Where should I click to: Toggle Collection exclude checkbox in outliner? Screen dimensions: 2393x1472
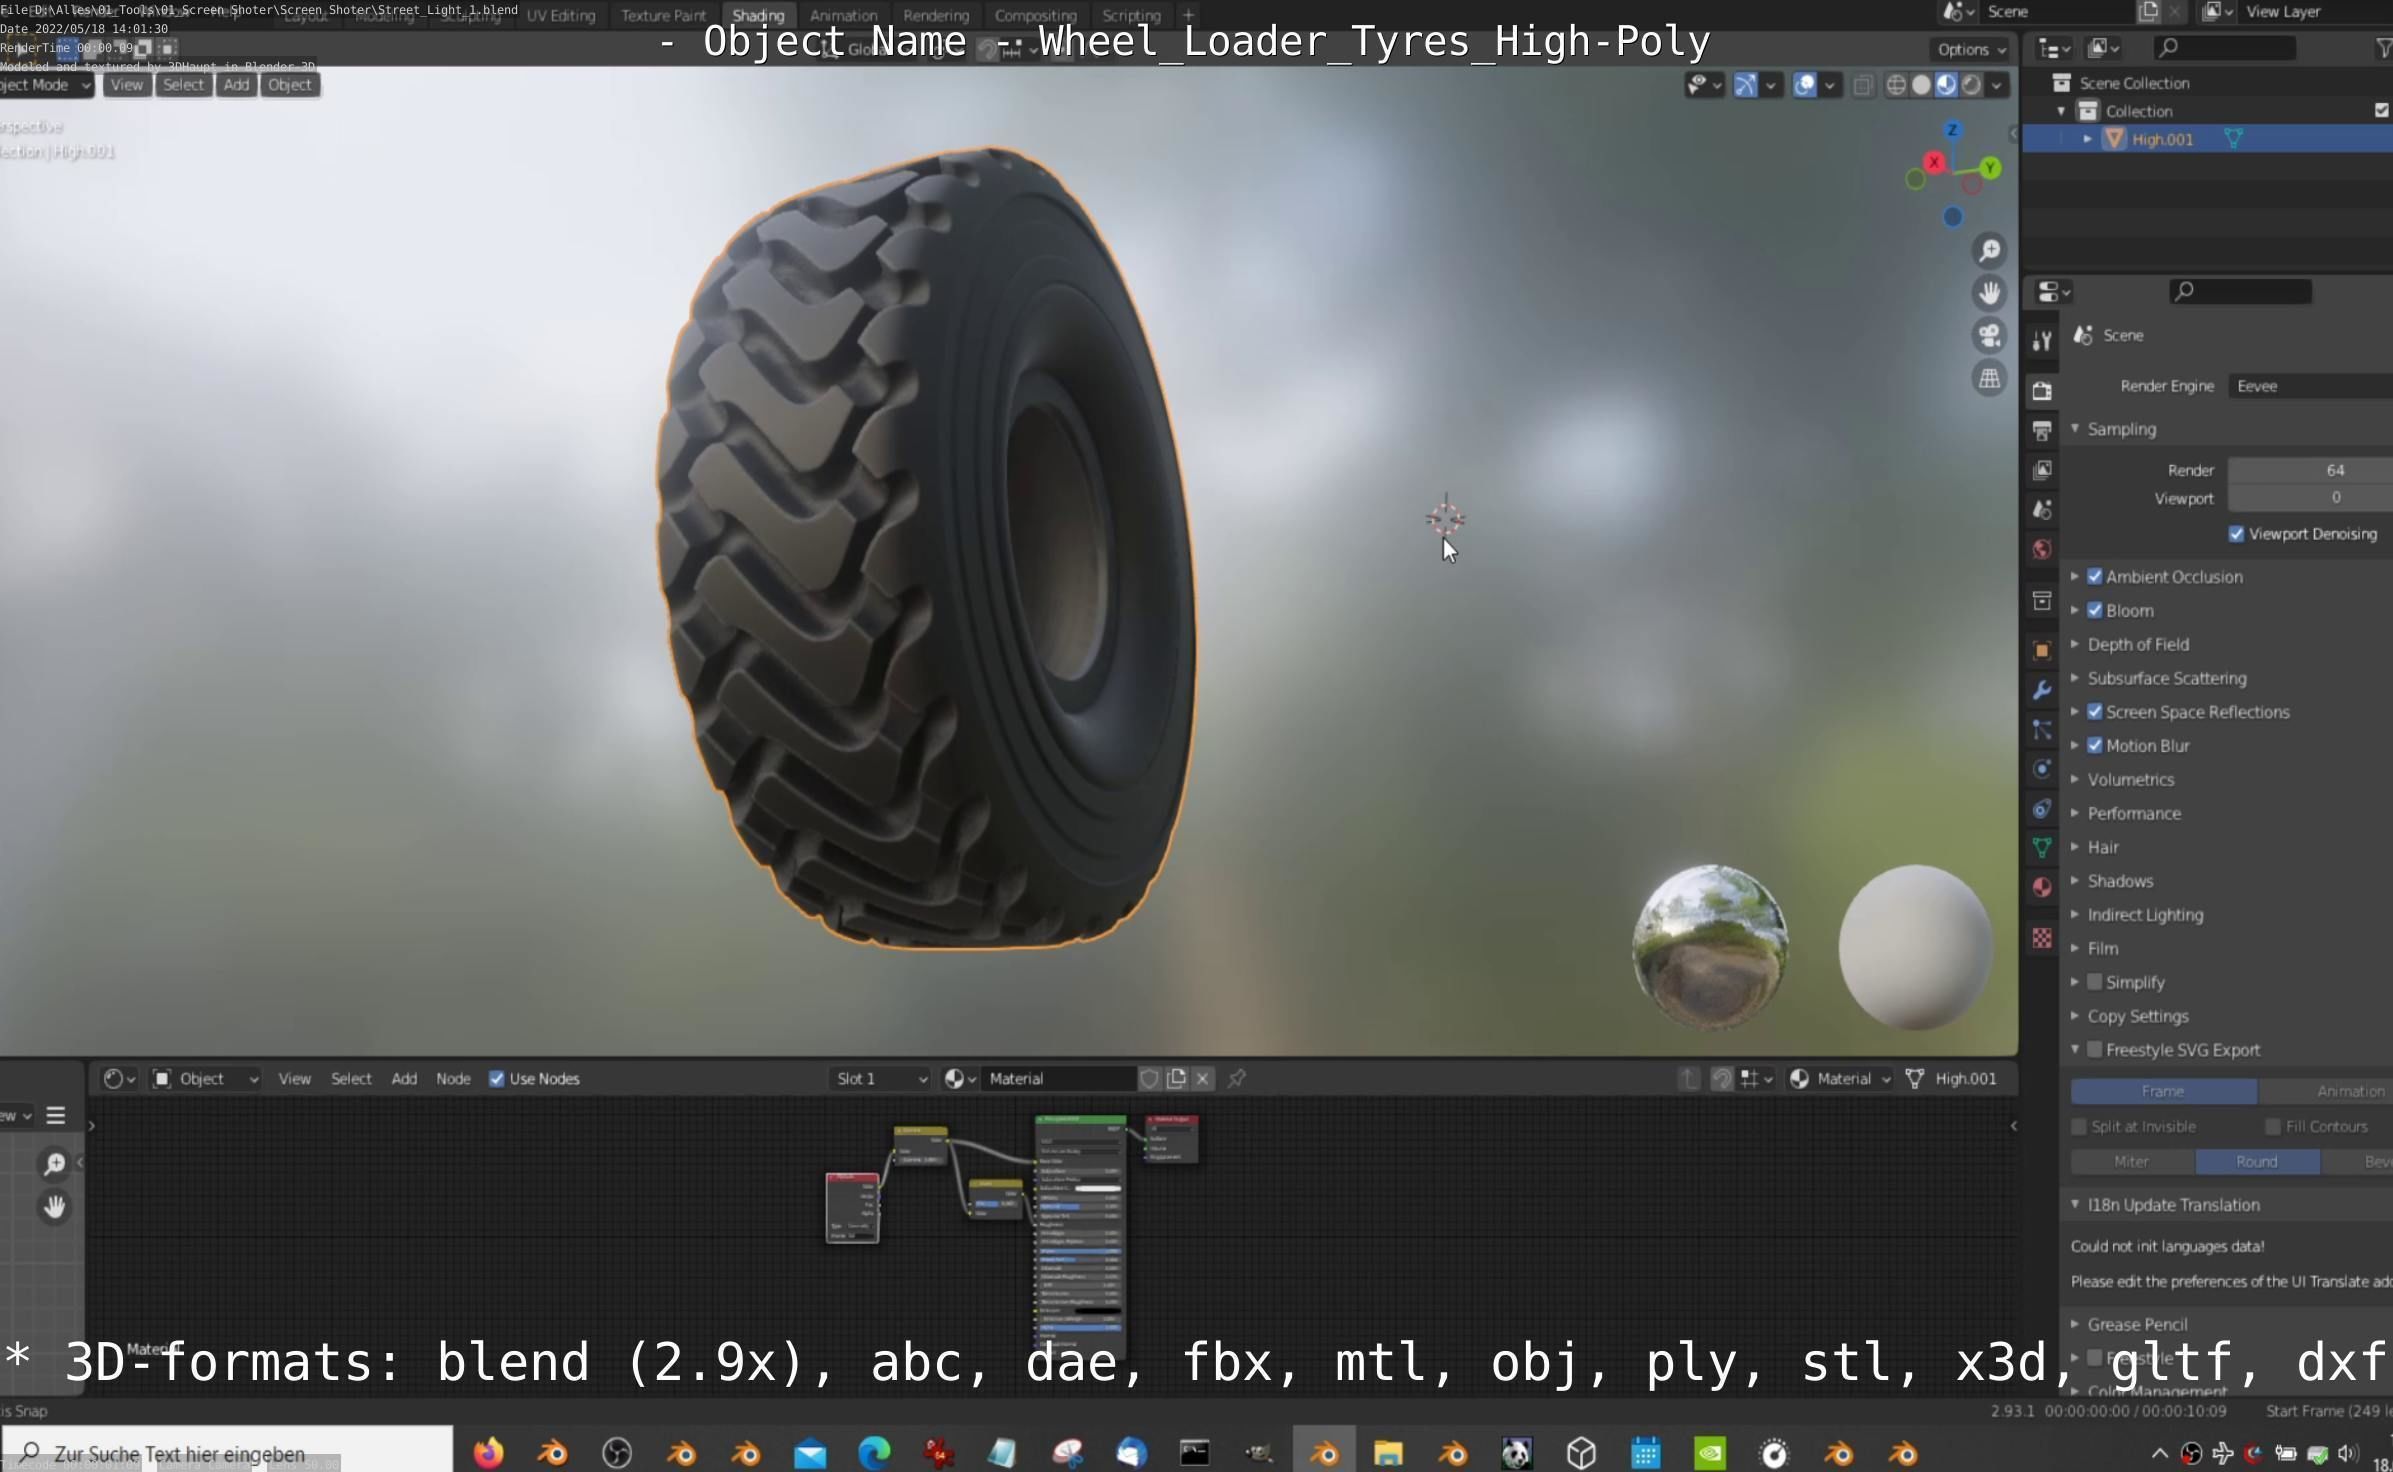2381,111
